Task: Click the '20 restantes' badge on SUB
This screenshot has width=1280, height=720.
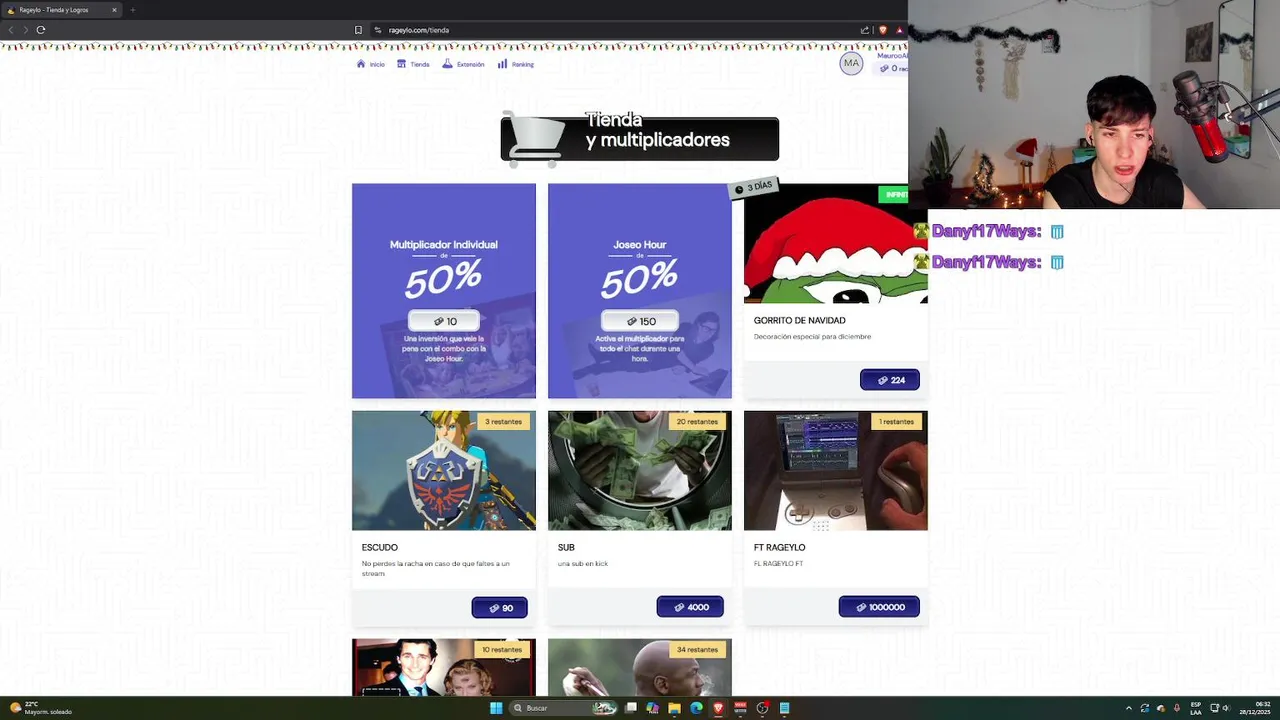Action: point(697,422)
